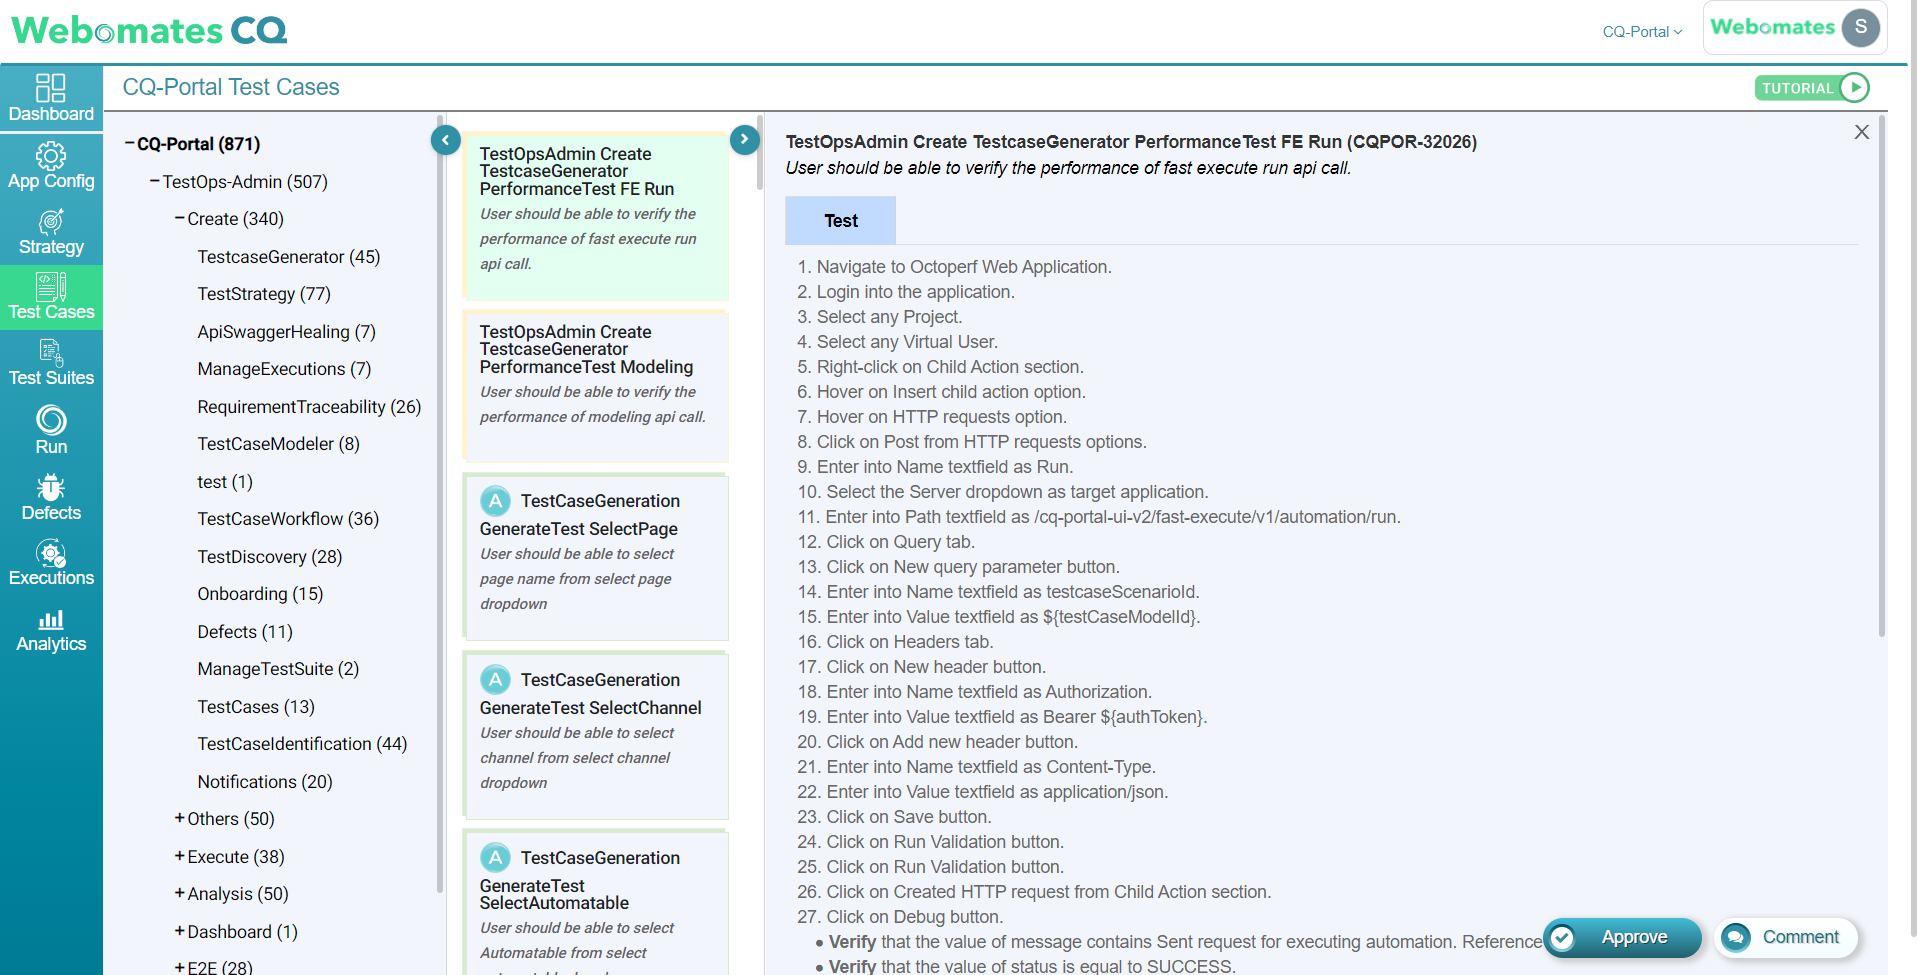Approve this test case
This screenshot has height=975, width=1918.
1622,938
